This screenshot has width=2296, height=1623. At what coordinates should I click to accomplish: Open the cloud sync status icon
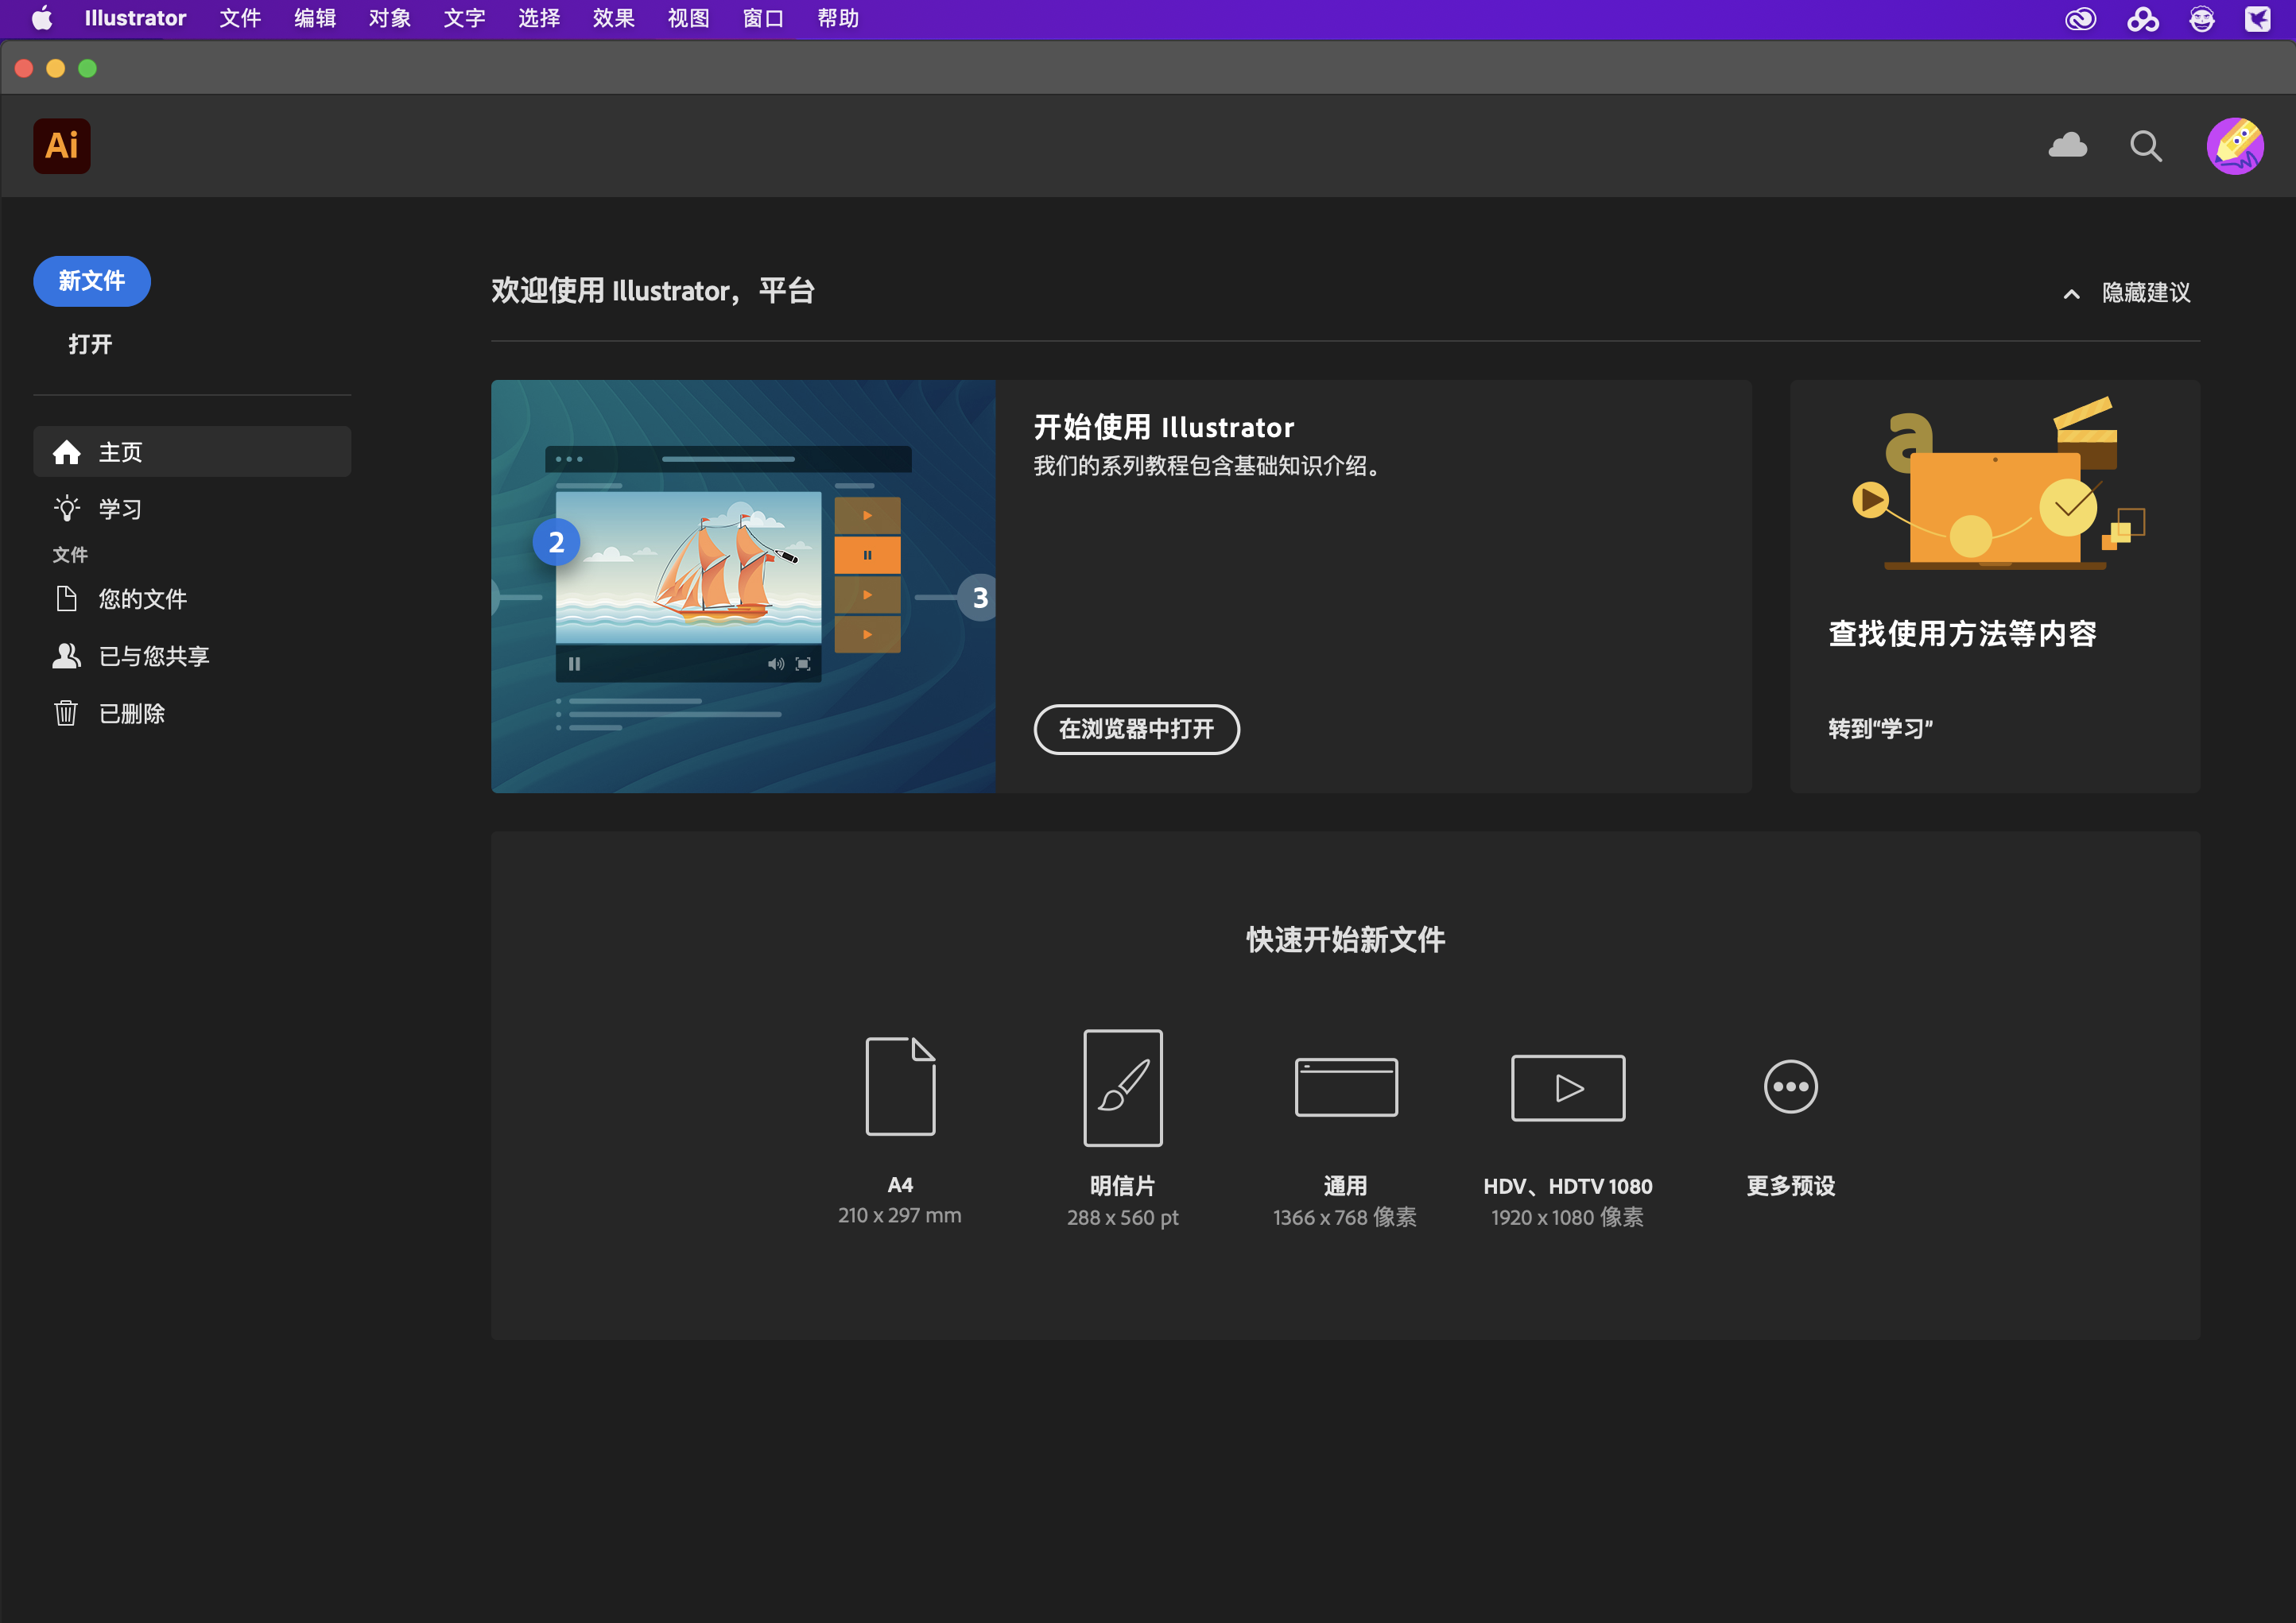tap(2067, 146)
